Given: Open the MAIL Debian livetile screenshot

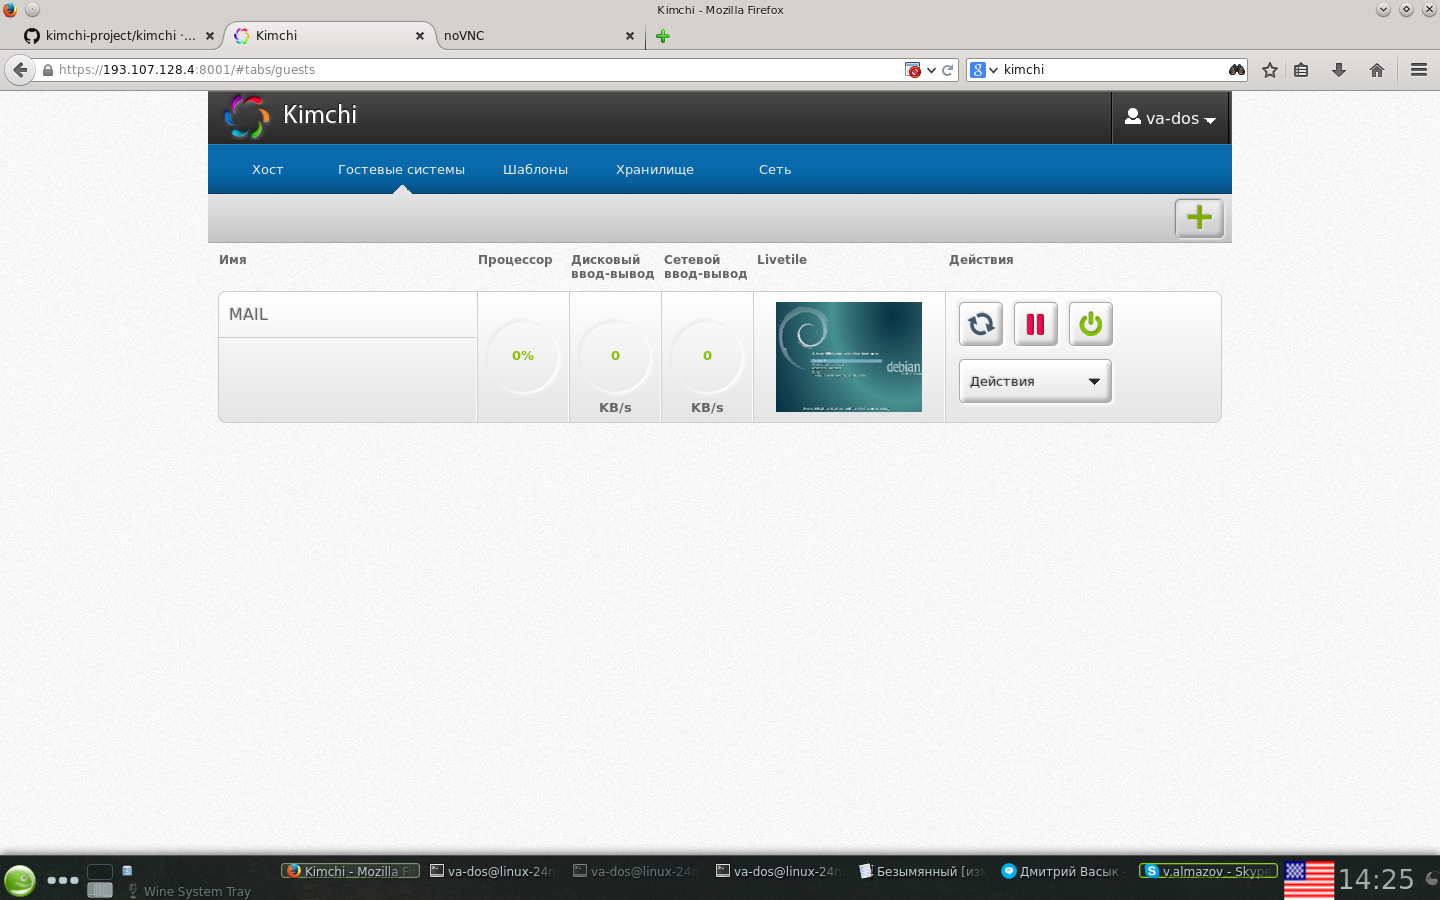Looking at the screenshot, I should click(x=849, y=357).
